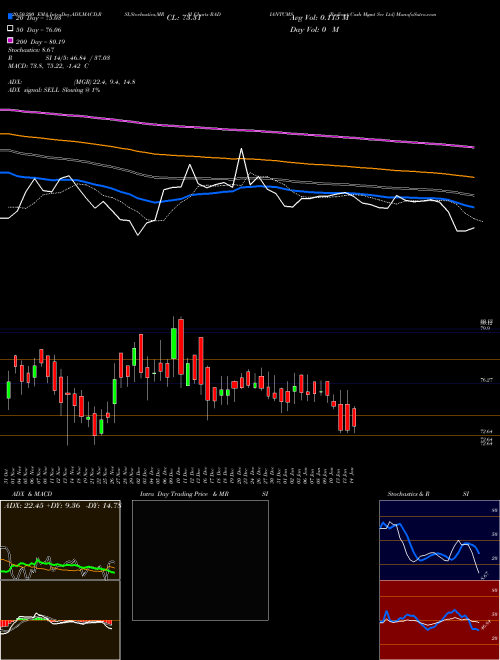Open the red RSI chart panel
This screenshot has width=500, height=660.
click(x=439, y=620)
